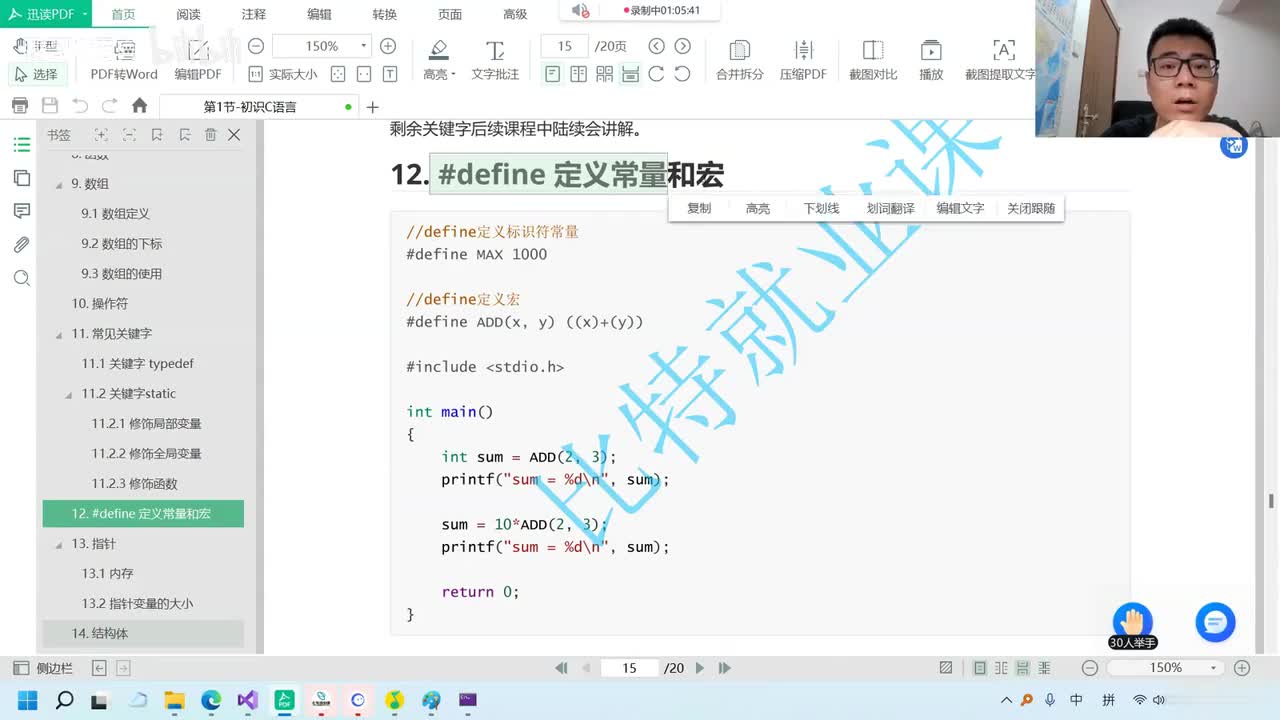Collapse the 11. 常见关键字 bookmark node
1280x720 pixels.
(58, 334)
